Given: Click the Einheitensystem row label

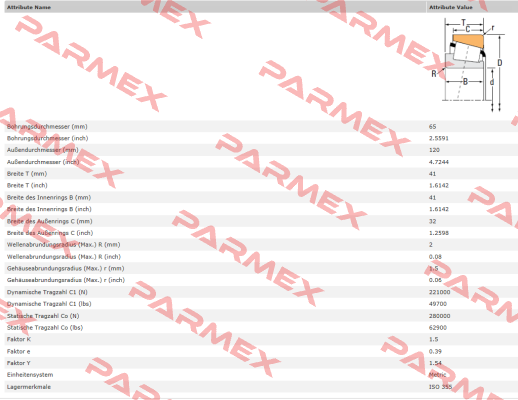Looking at the screenshot, I should pyautogui.click(x=30, y=375).
